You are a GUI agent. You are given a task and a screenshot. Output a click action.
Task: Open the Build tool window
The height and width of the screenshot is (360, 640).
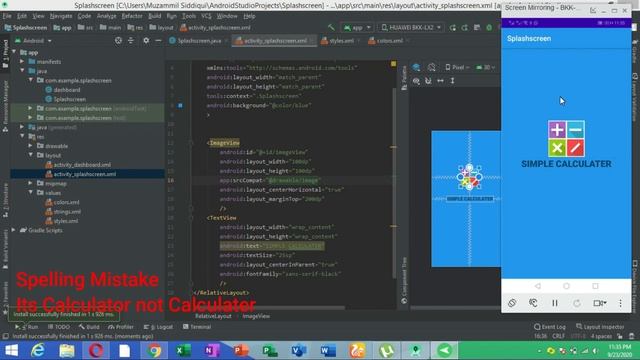(x=89, y=327)
